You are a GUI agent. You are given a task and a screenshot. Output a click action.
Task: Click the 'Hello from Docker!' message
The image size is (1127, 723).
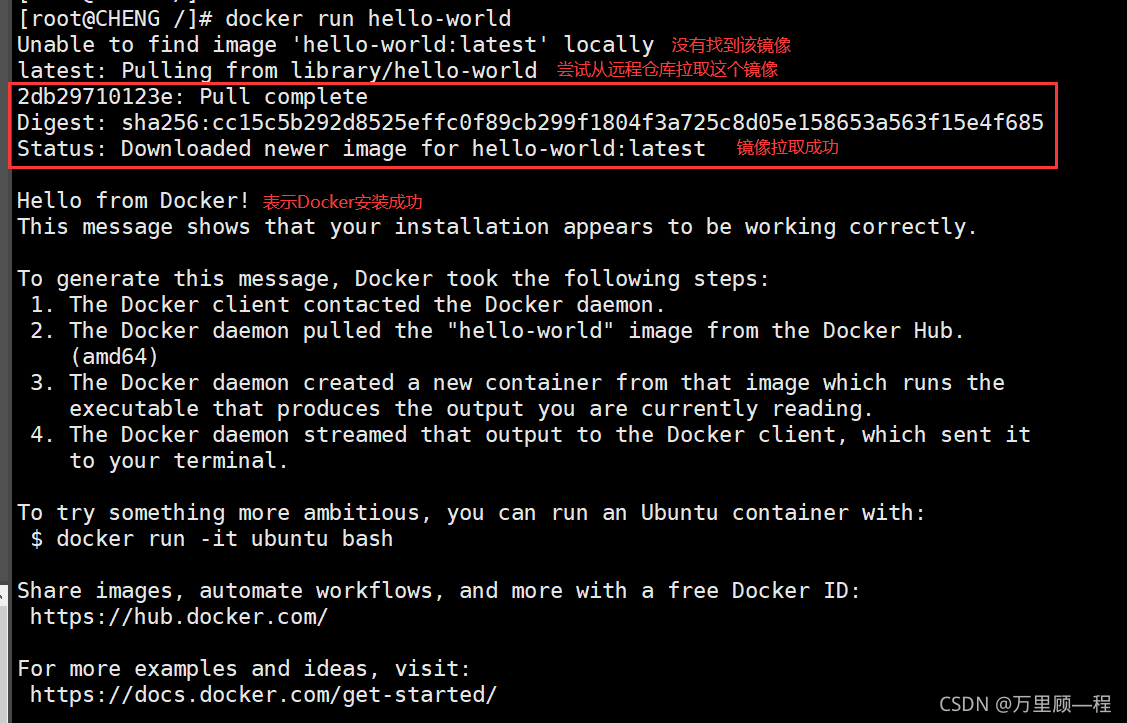[x=133, y=201]
